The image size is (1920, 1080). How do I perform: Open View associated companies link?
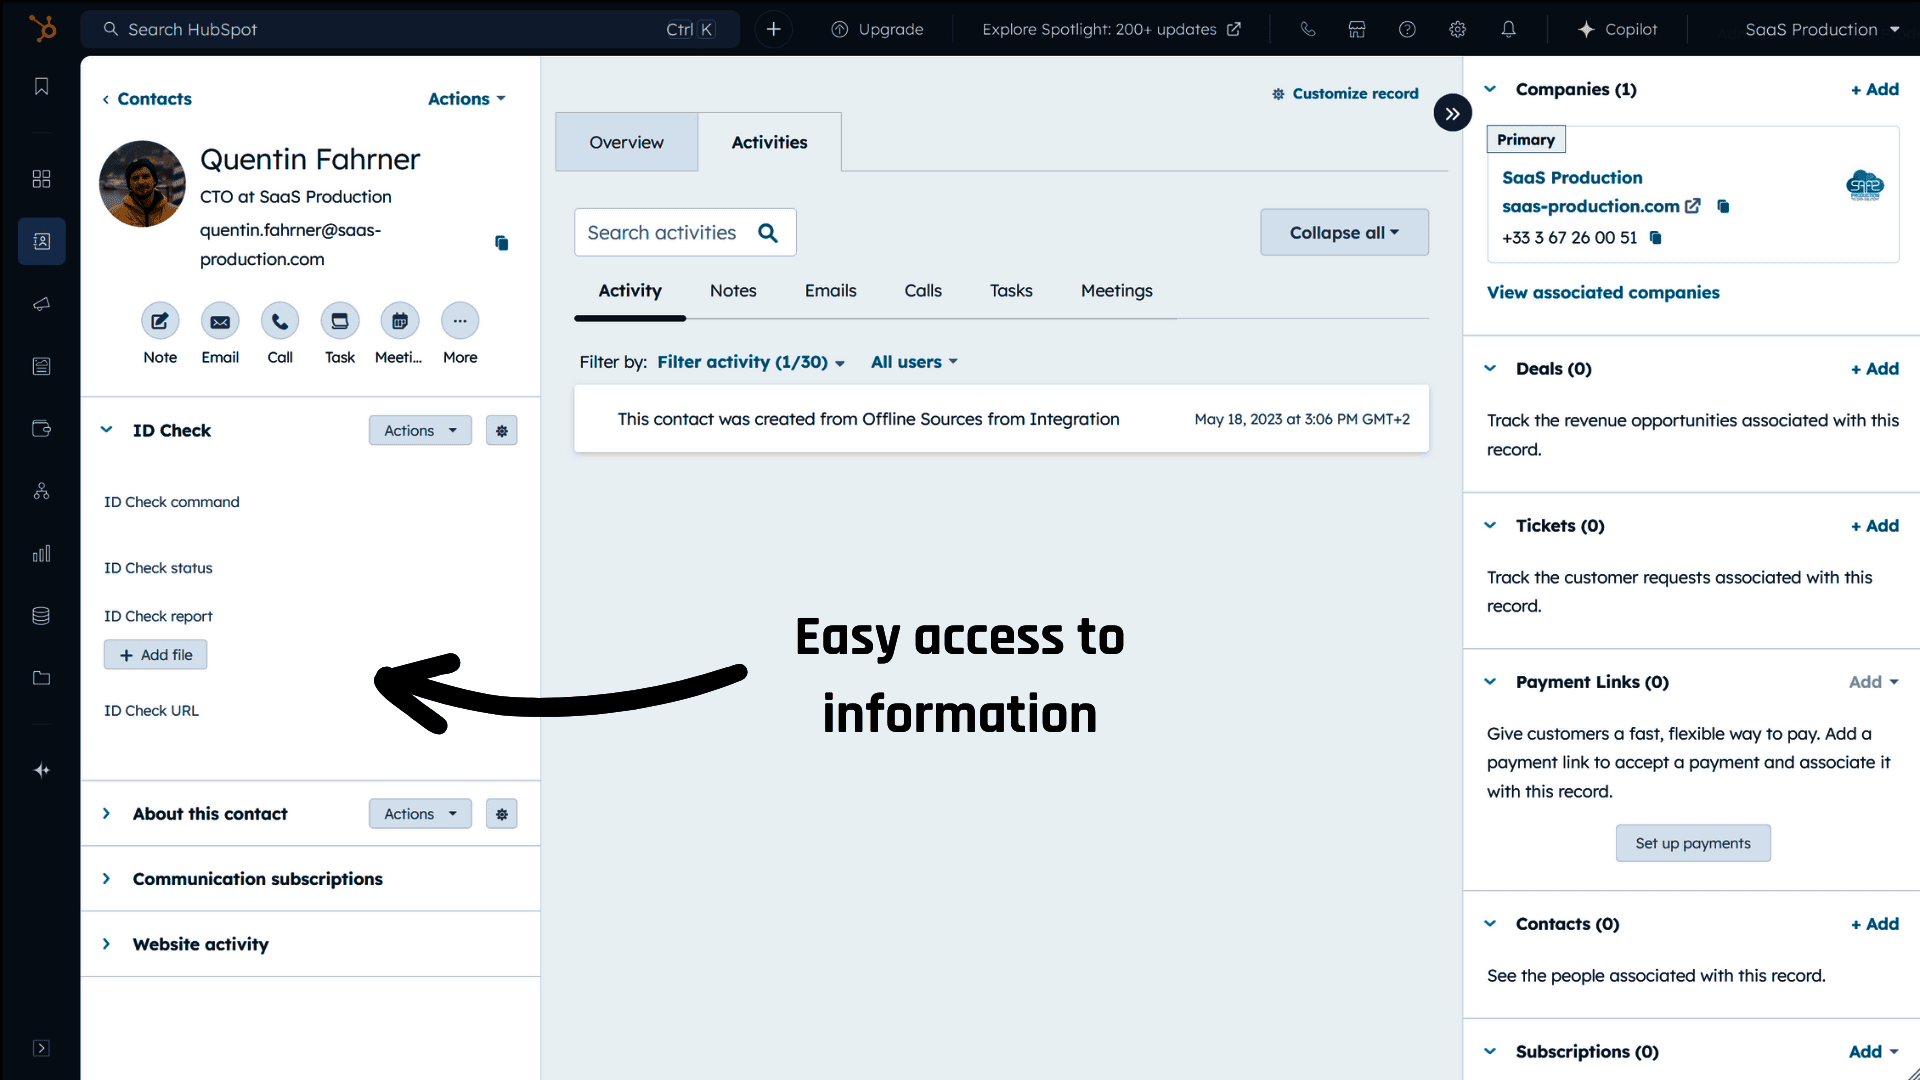pos(1603,292)
